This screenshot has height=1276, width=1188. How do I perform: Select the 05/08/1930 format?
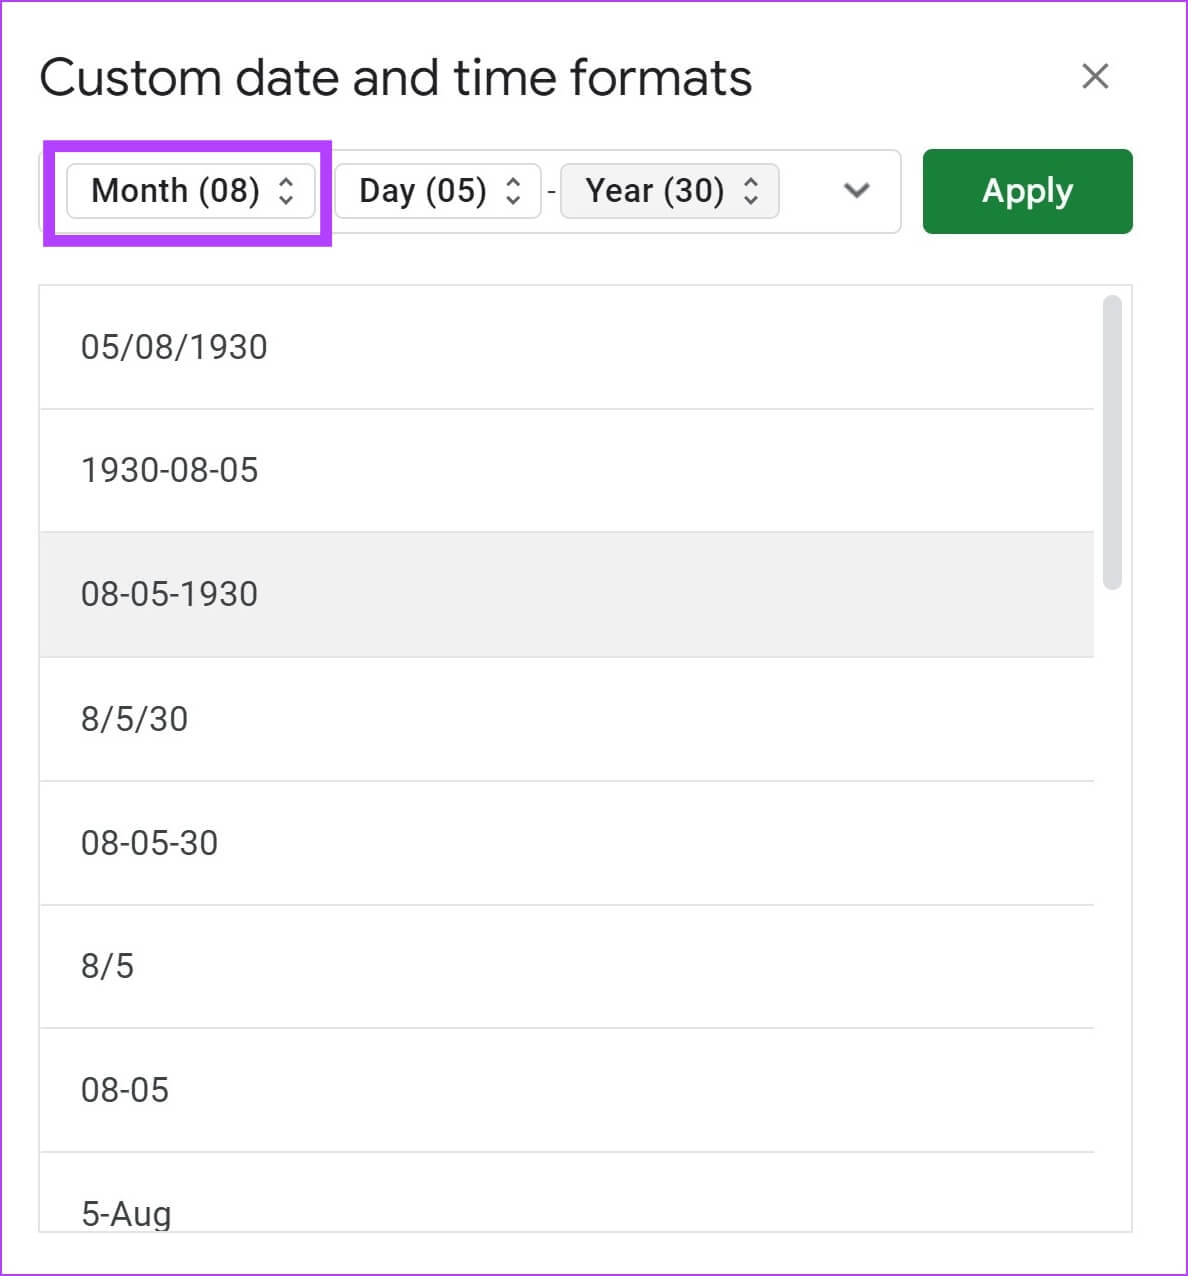(x=174, y=347)
